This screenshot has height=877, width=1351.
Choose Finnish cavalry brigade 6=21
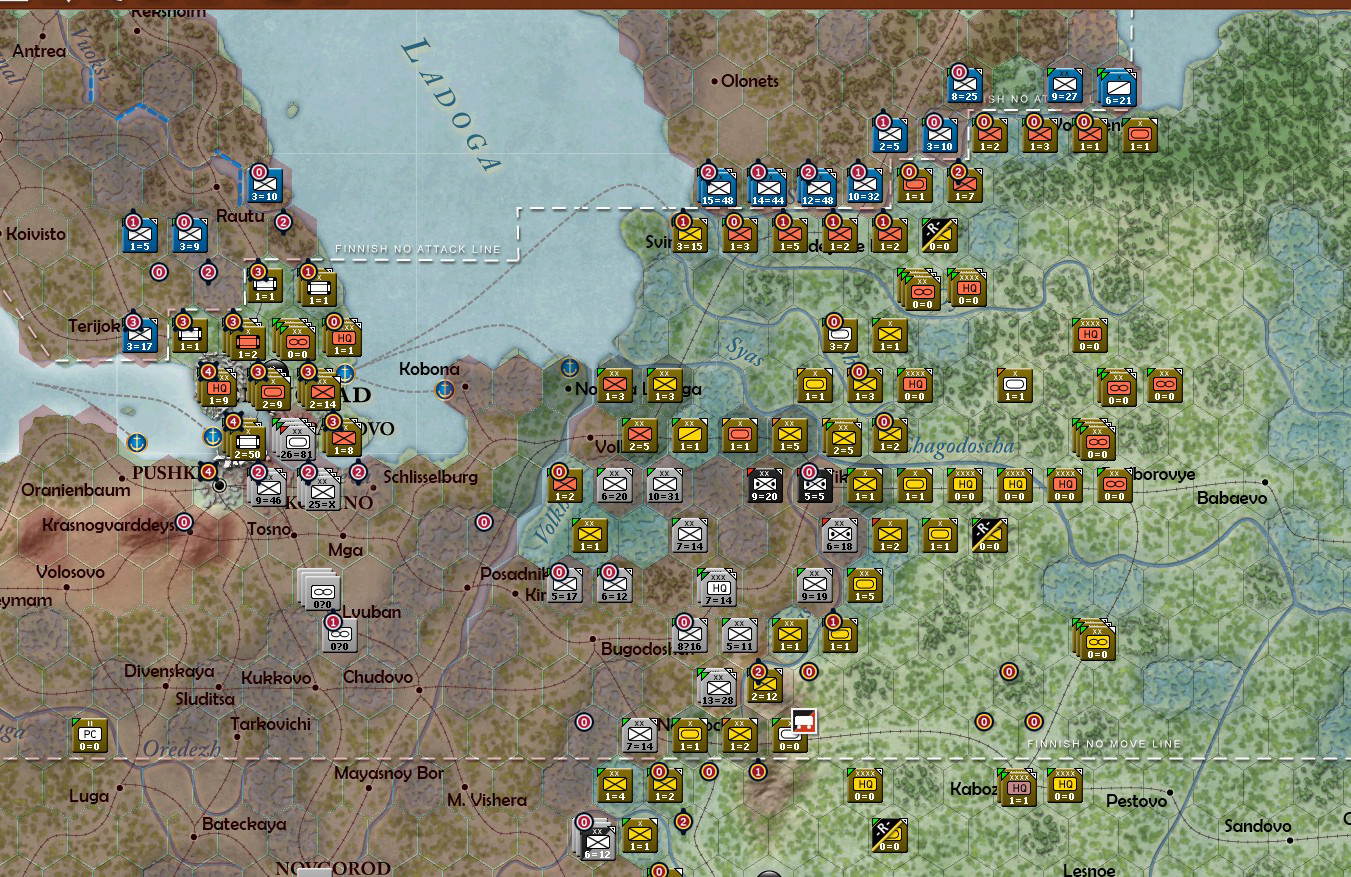1117,86
